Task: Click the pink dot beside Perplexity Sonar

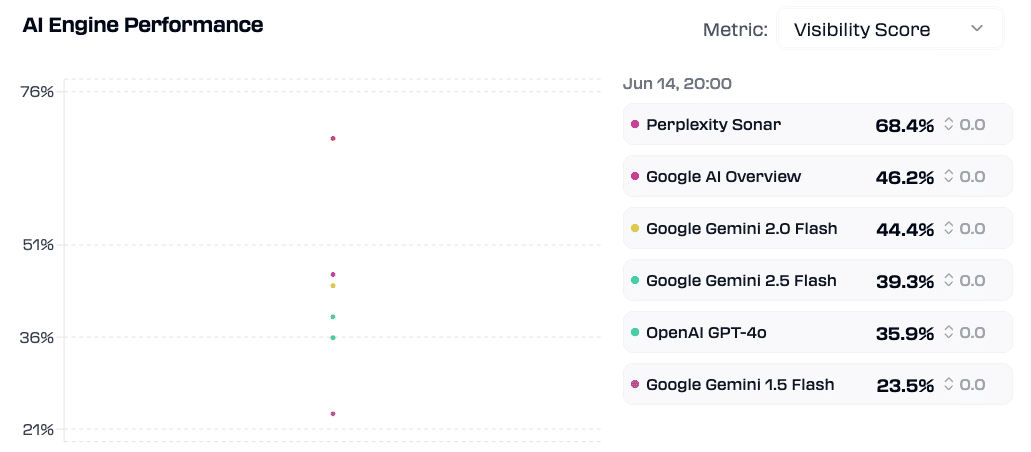Action: 635,124
